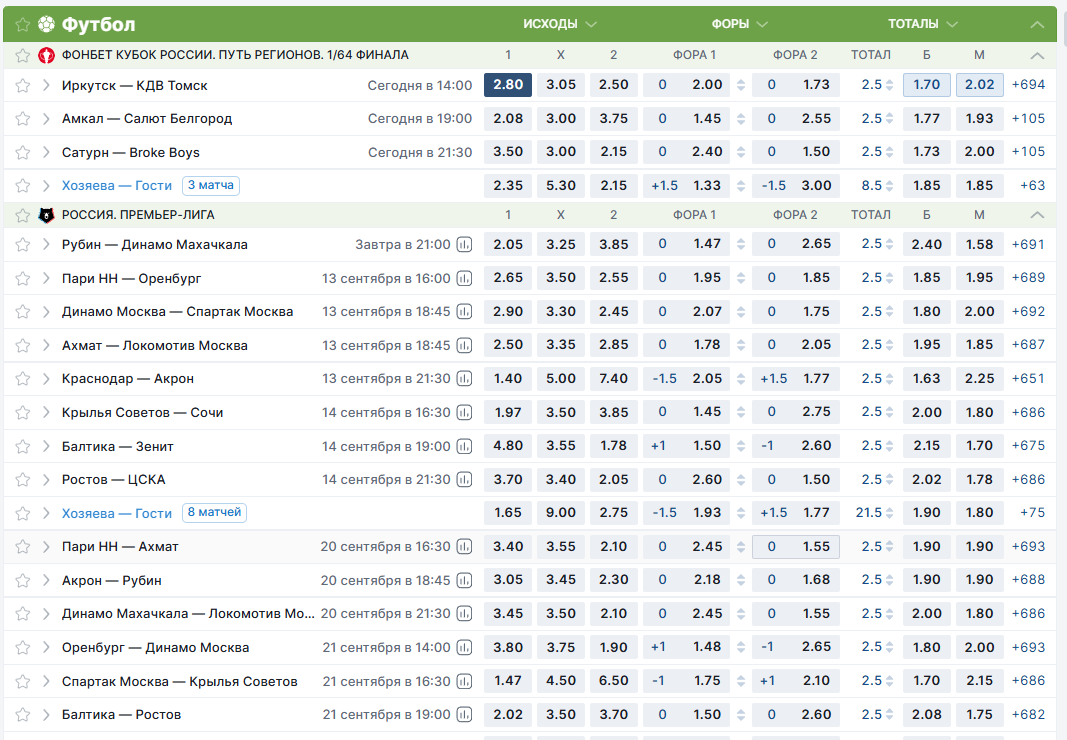This screenshot has height=740, width=1067.
Task: Show +63 more markets for 3 матча row
Action: 1032,185
